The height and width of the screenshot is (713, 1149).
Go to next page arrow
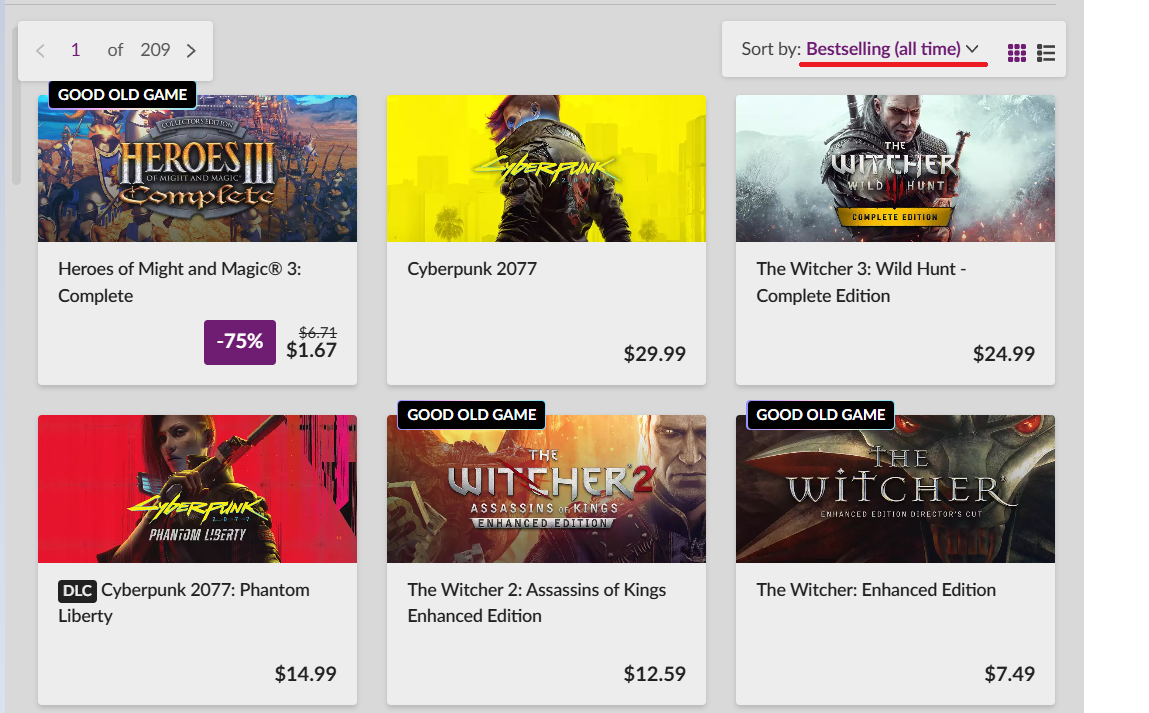coord(191,51)
